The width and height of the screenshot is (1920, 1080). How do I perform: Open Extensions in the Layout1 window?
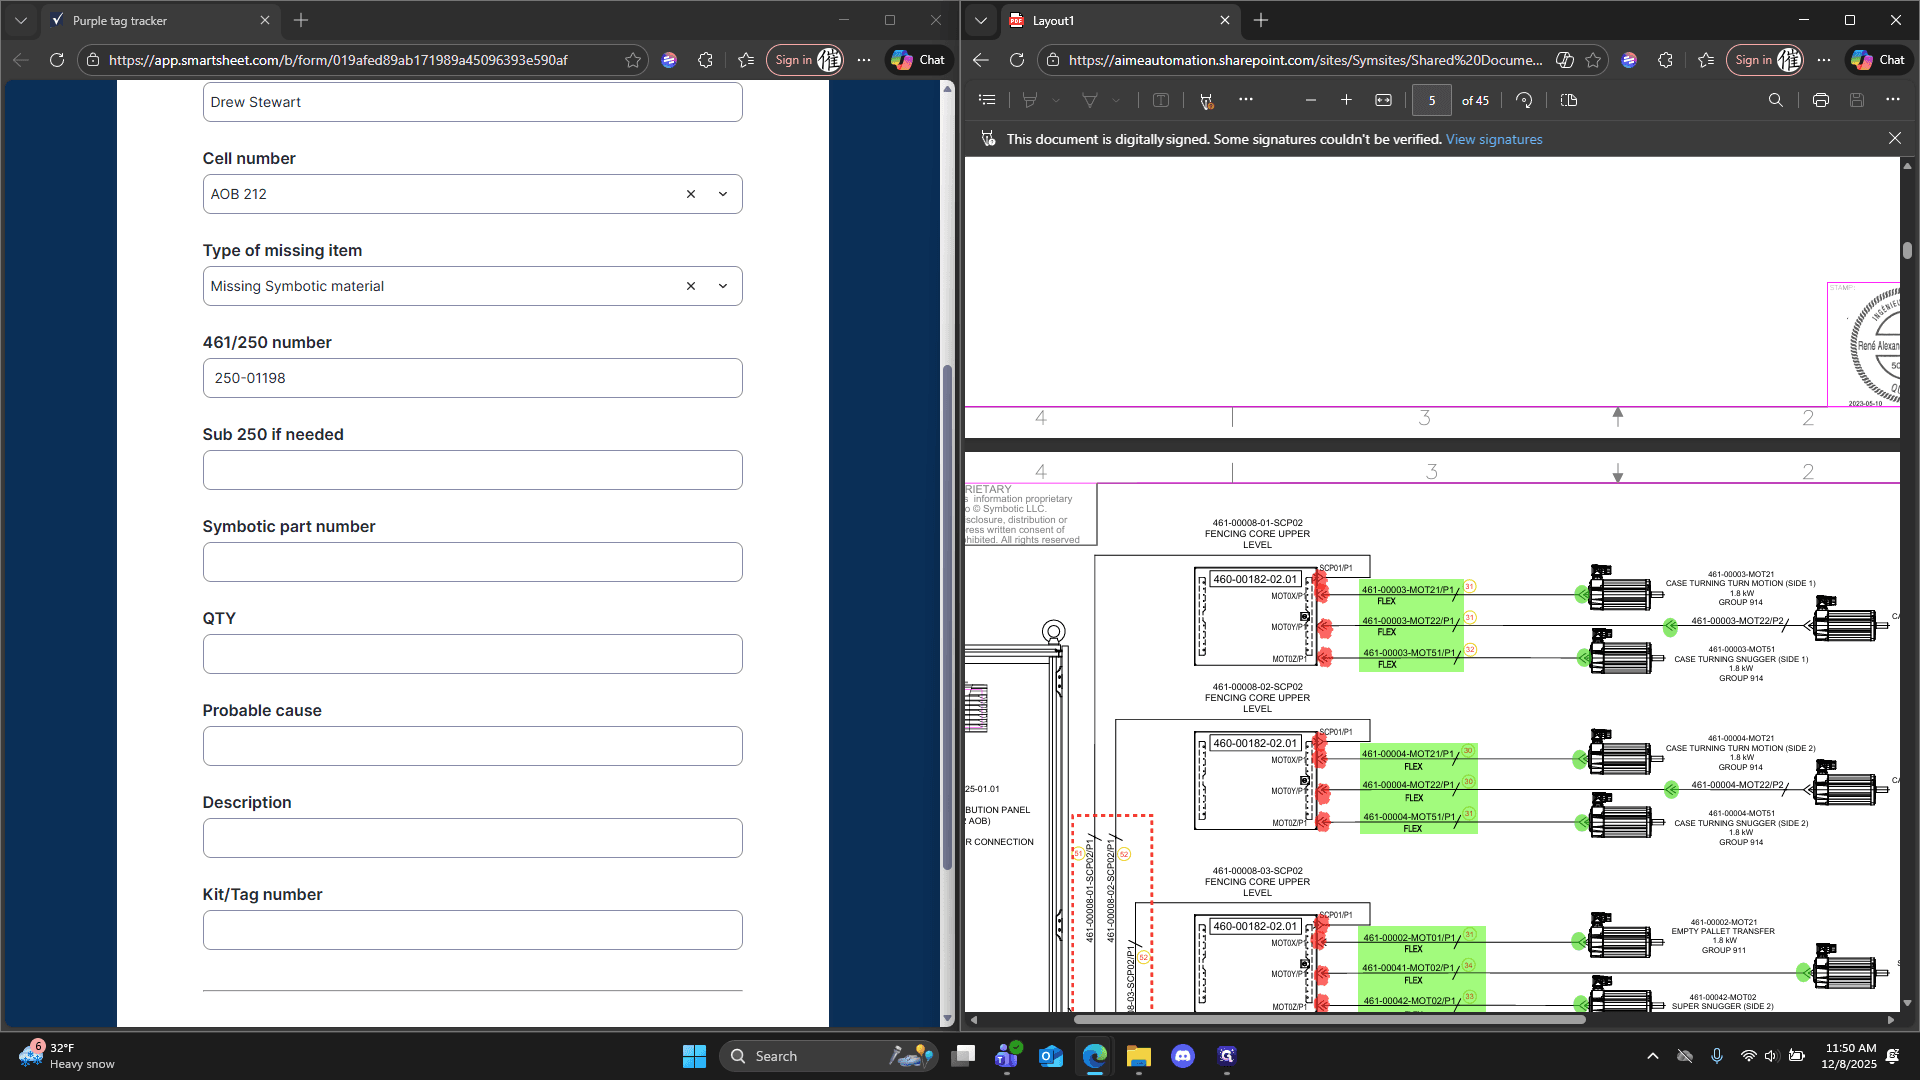(1665, 60)
